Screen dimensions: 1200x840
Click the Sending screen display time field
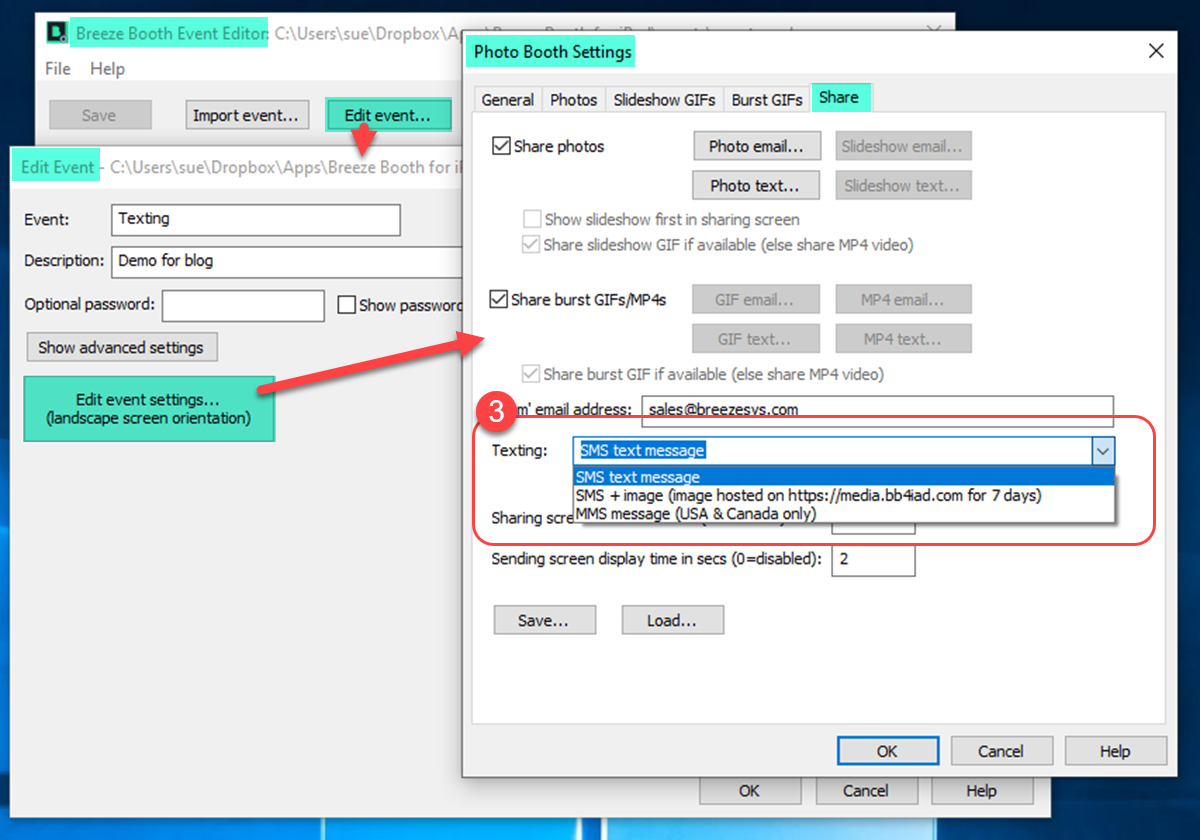(873, 559)
